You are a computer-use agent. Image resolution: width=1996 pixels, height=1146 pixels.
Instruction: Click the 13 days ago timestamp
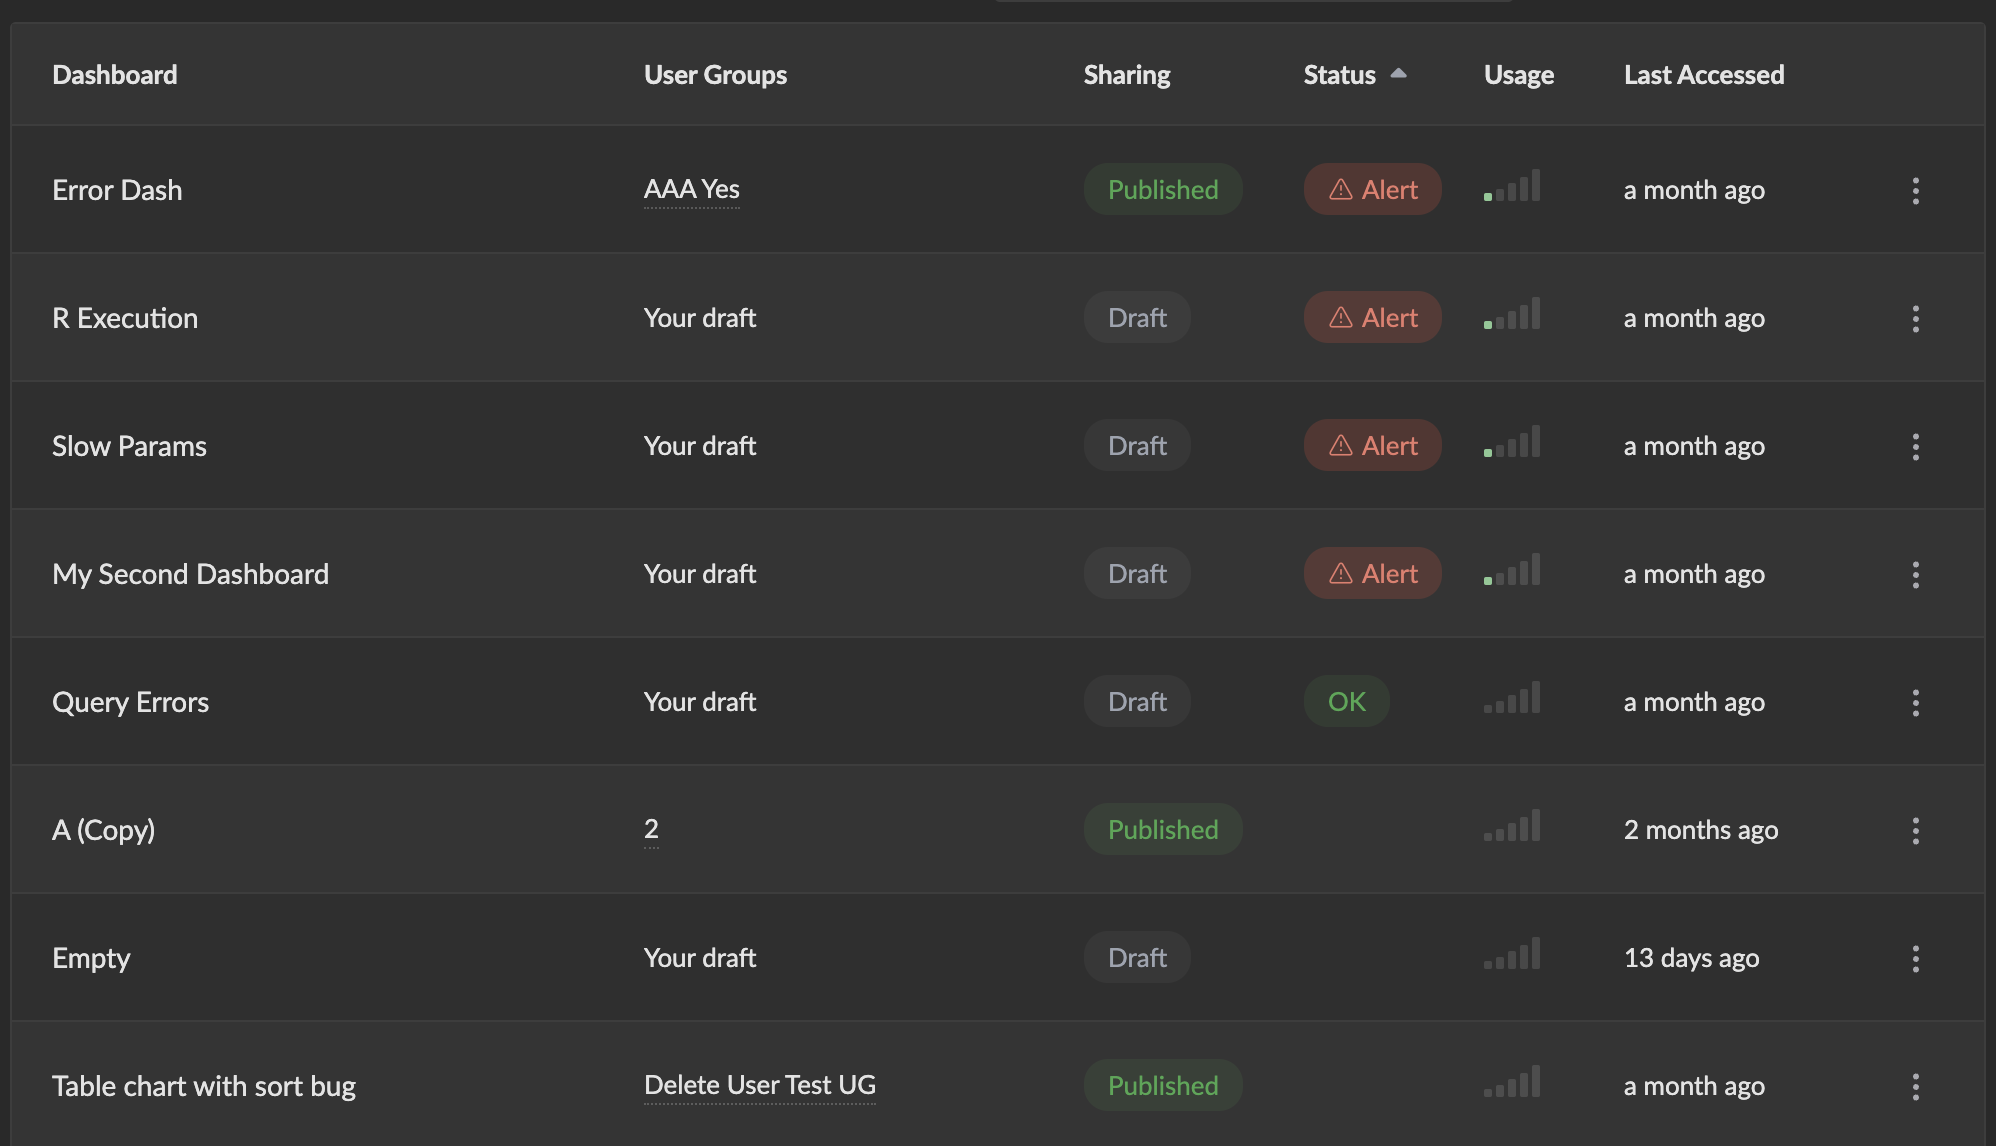pyautogui.click(x=1691, y=958)
